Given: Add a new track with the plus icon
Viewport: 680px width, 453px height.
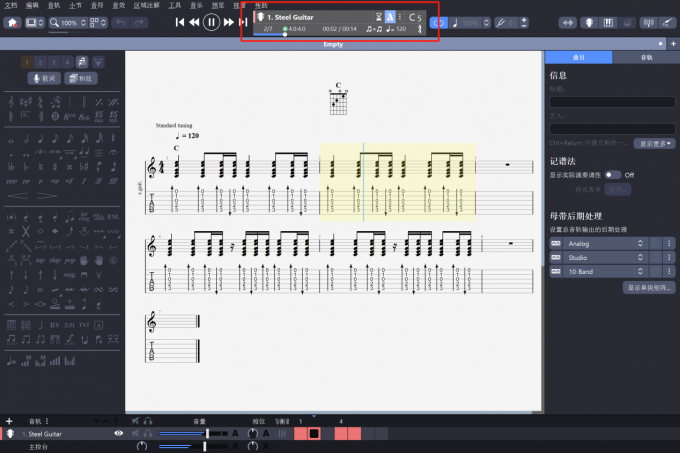Looking at the screenshot, I should 9,421.
